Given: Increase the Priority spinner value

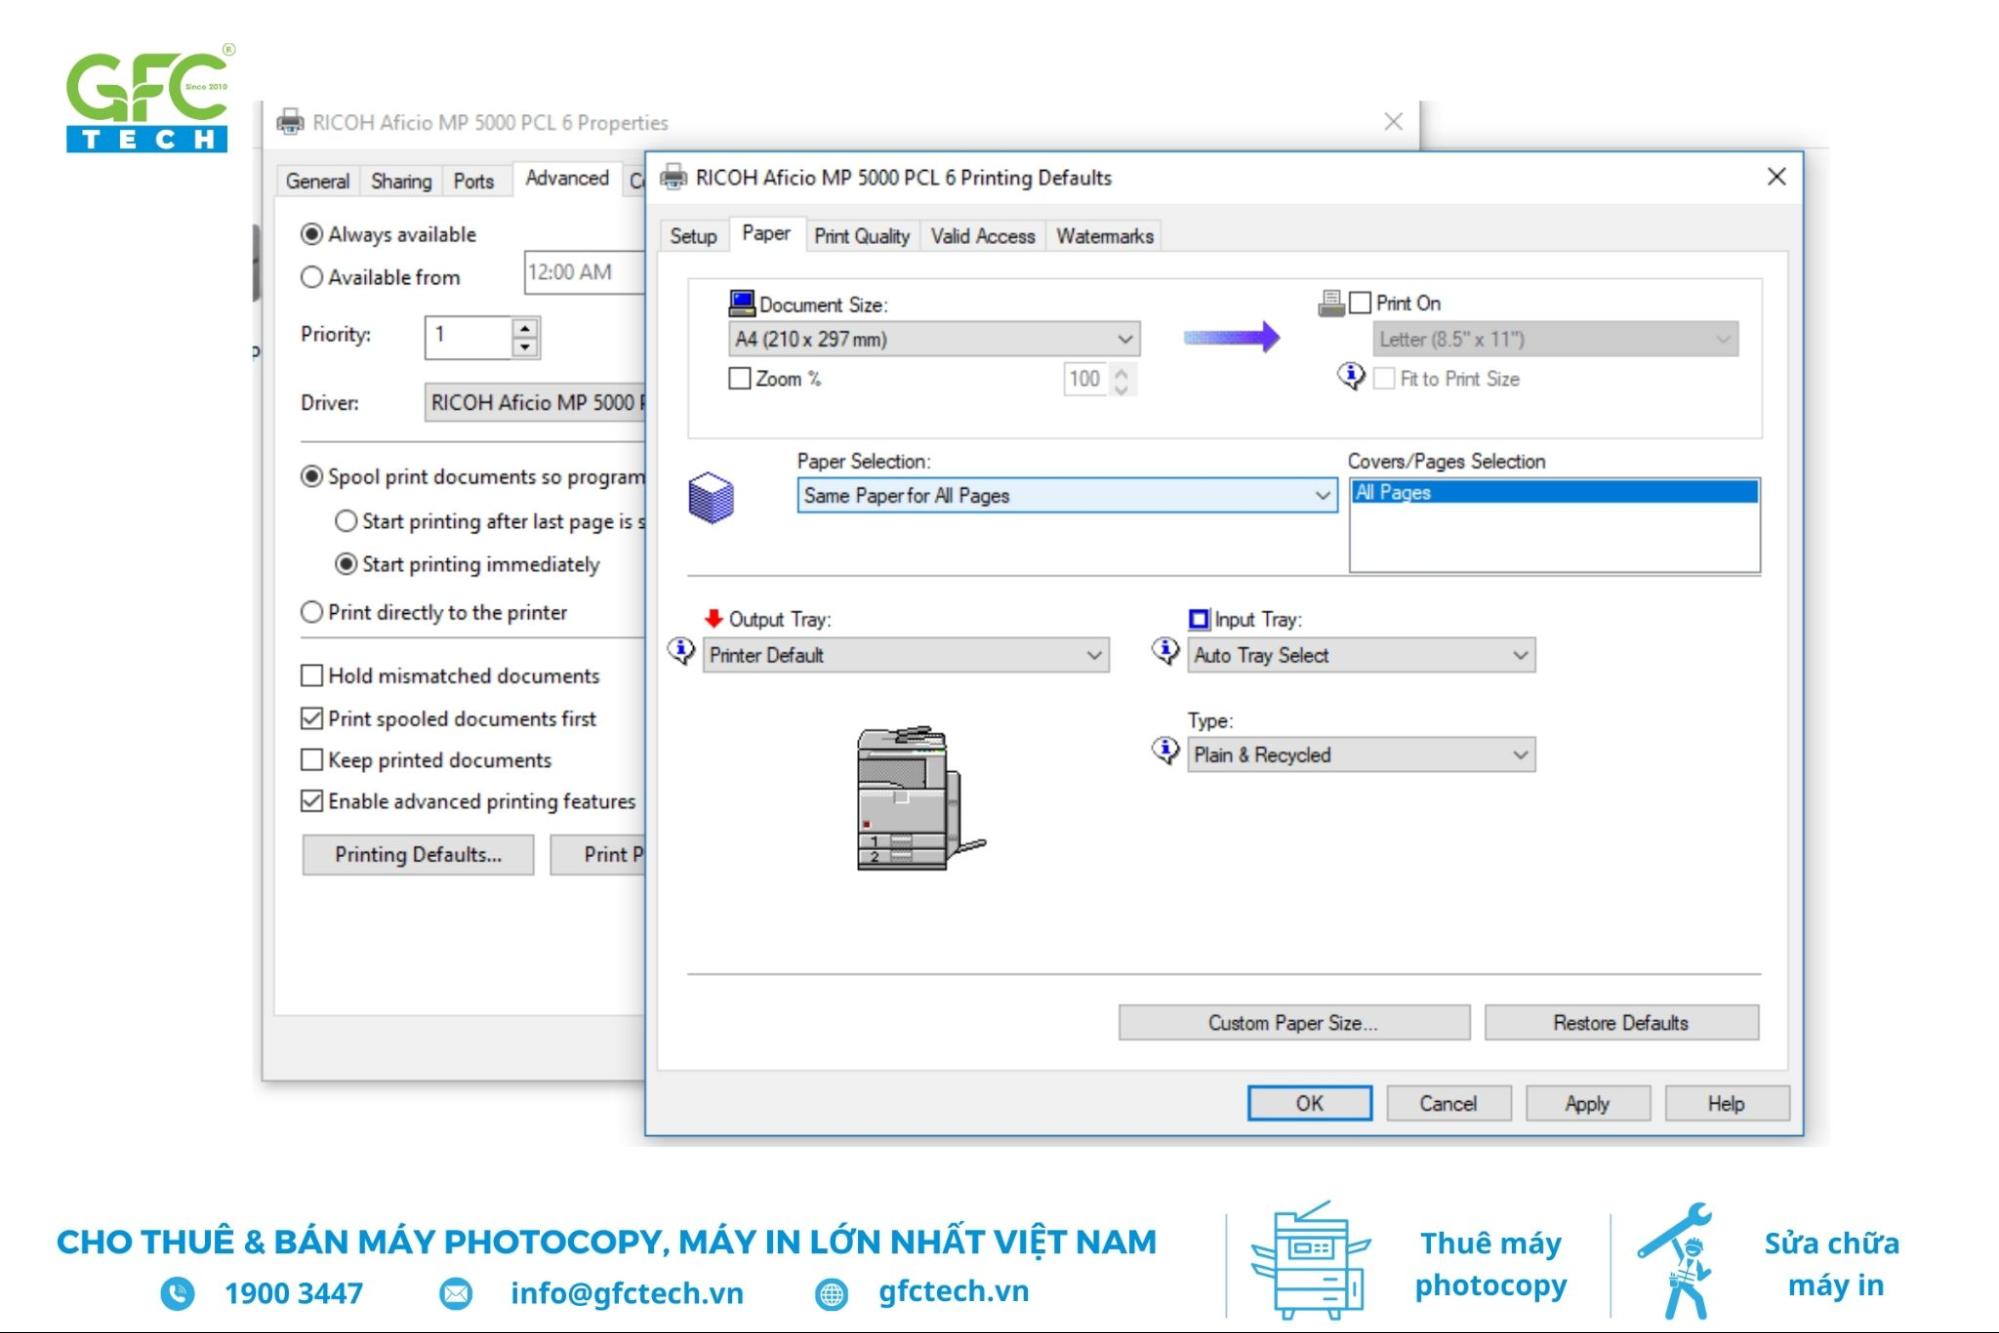Looking at the screenshot, I should pos(525,328).
